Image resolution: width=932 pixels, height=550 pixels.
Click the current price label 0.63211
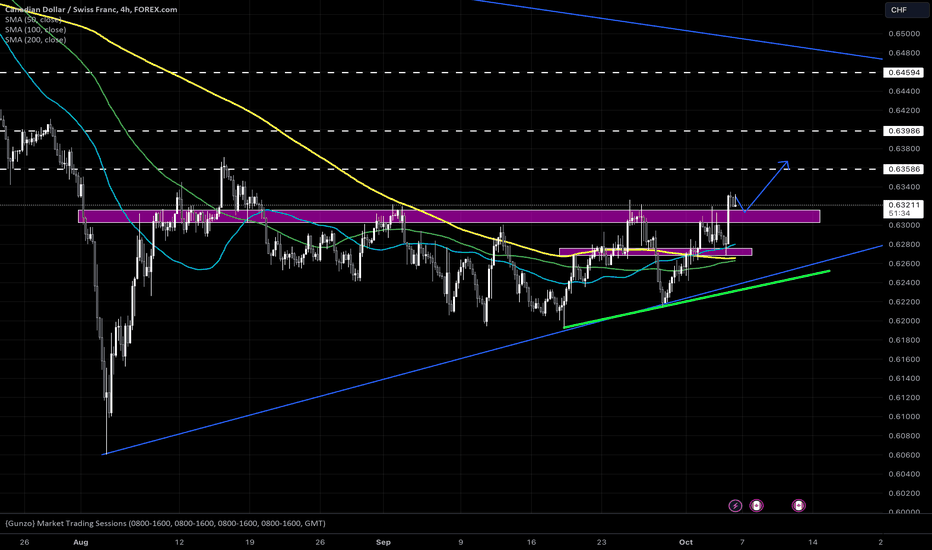(903, 205)
